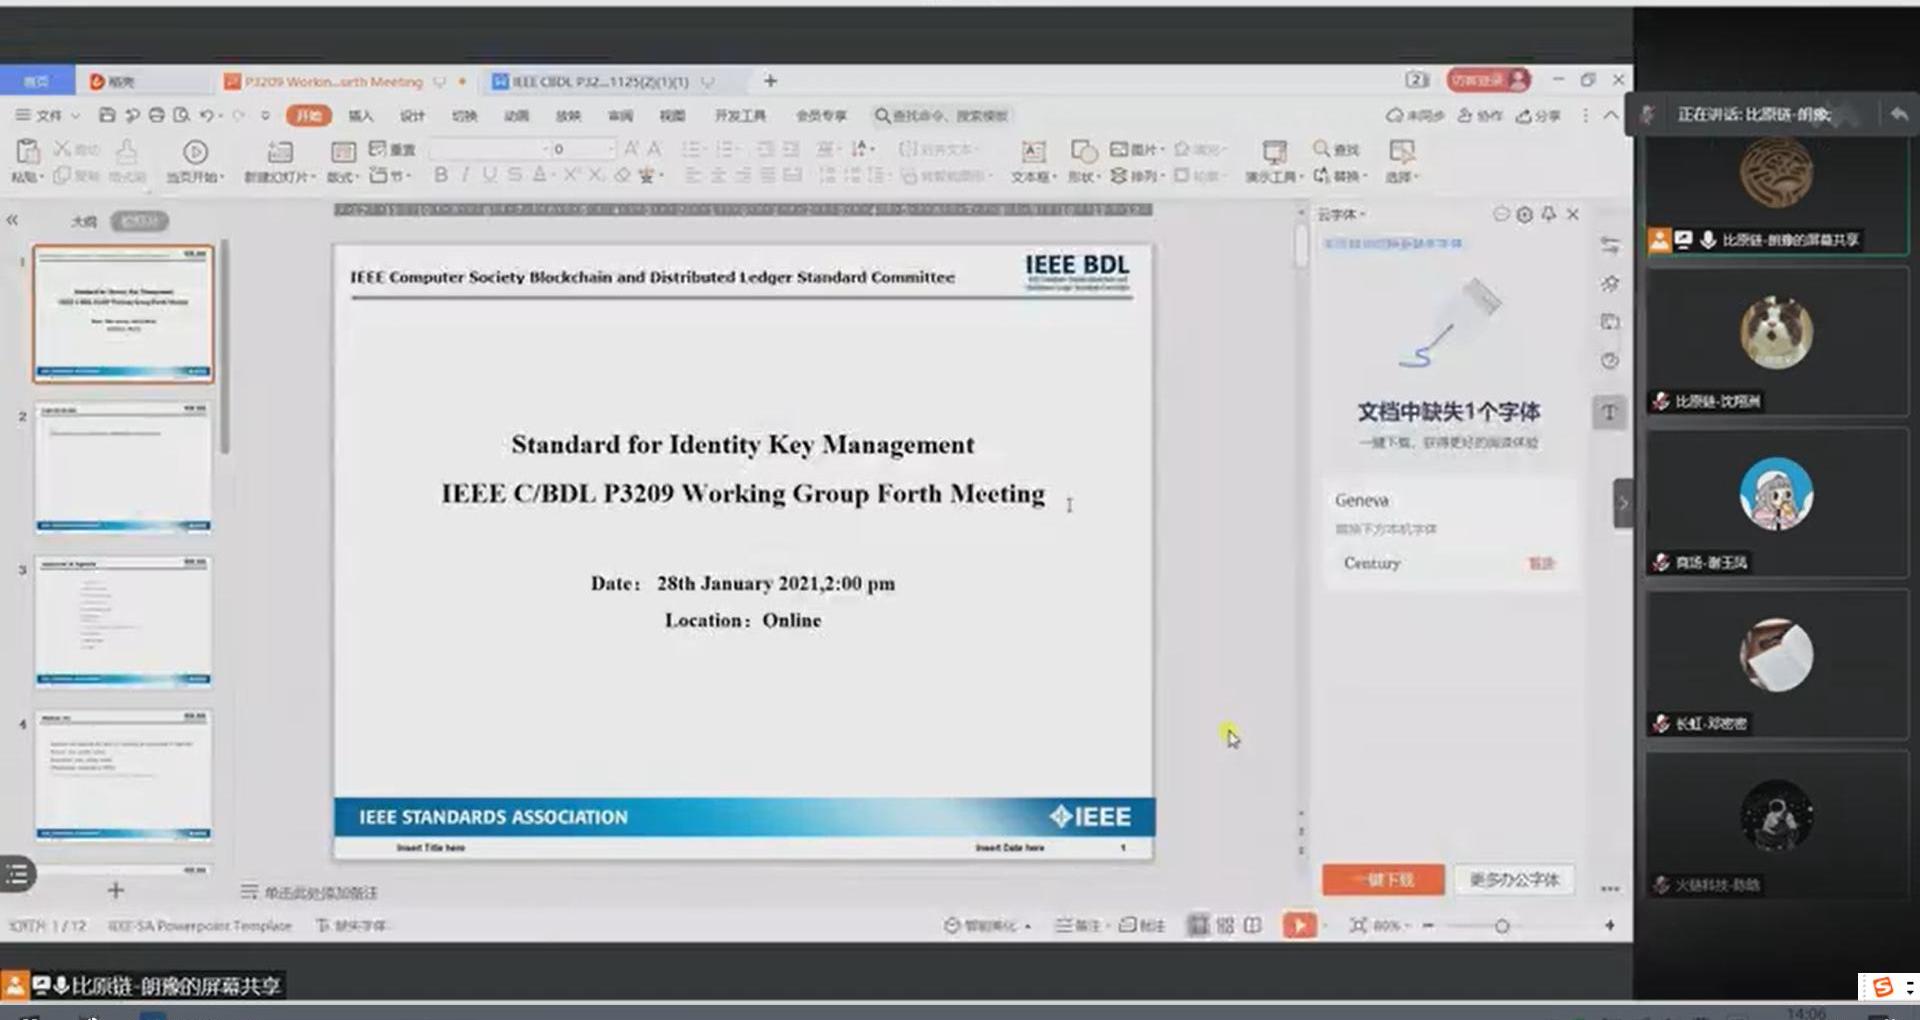This screenshot has height=1020, width=1920.
Task: Click the Paste clipboard icon
Action: (x=28, y=153)
